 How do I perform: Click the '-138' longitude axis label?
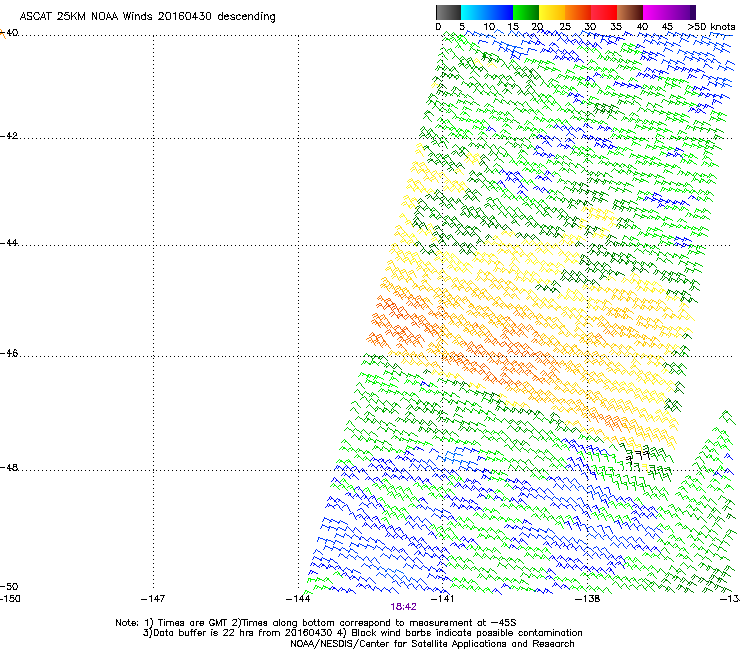588,599
